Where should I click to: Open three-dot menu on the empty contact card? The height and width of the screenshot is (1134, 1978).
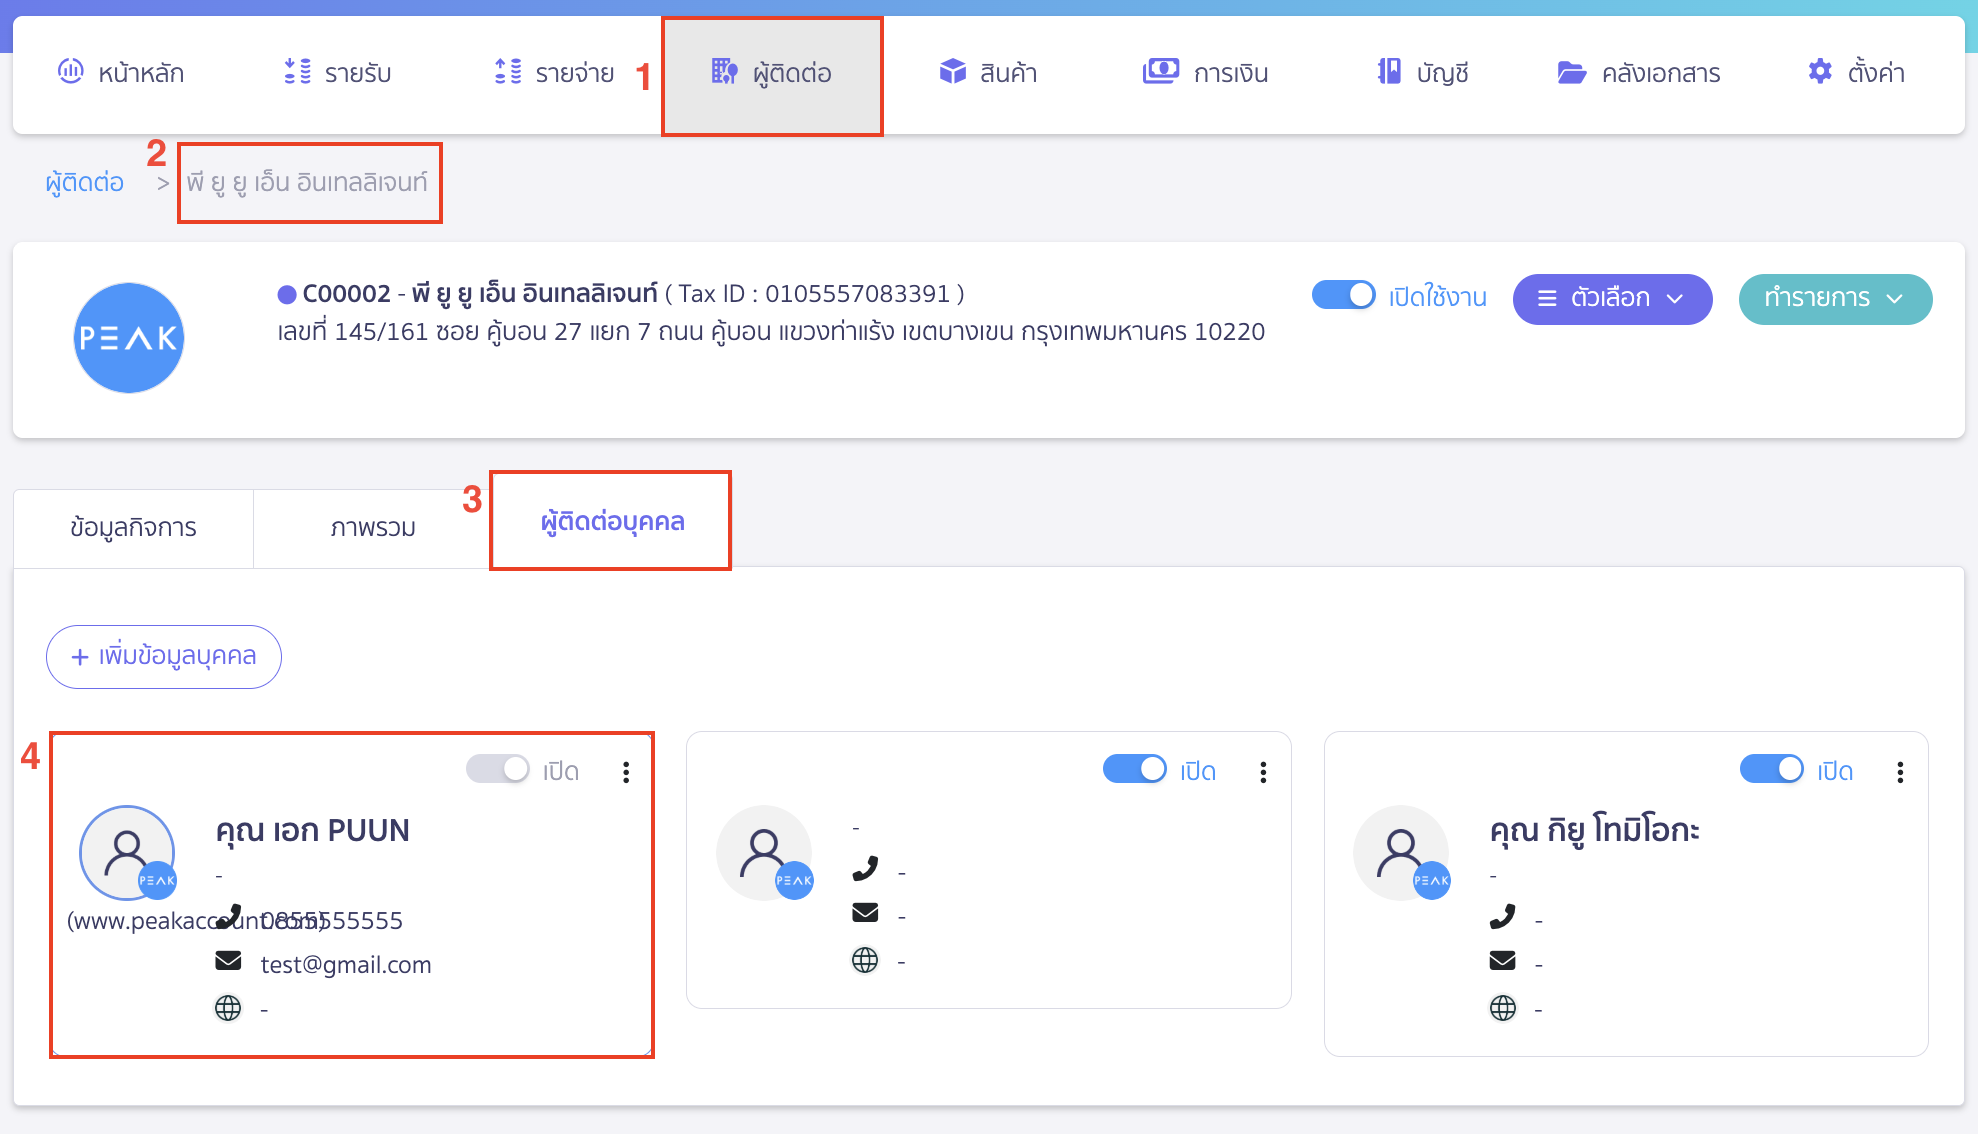click(1263, 772)
